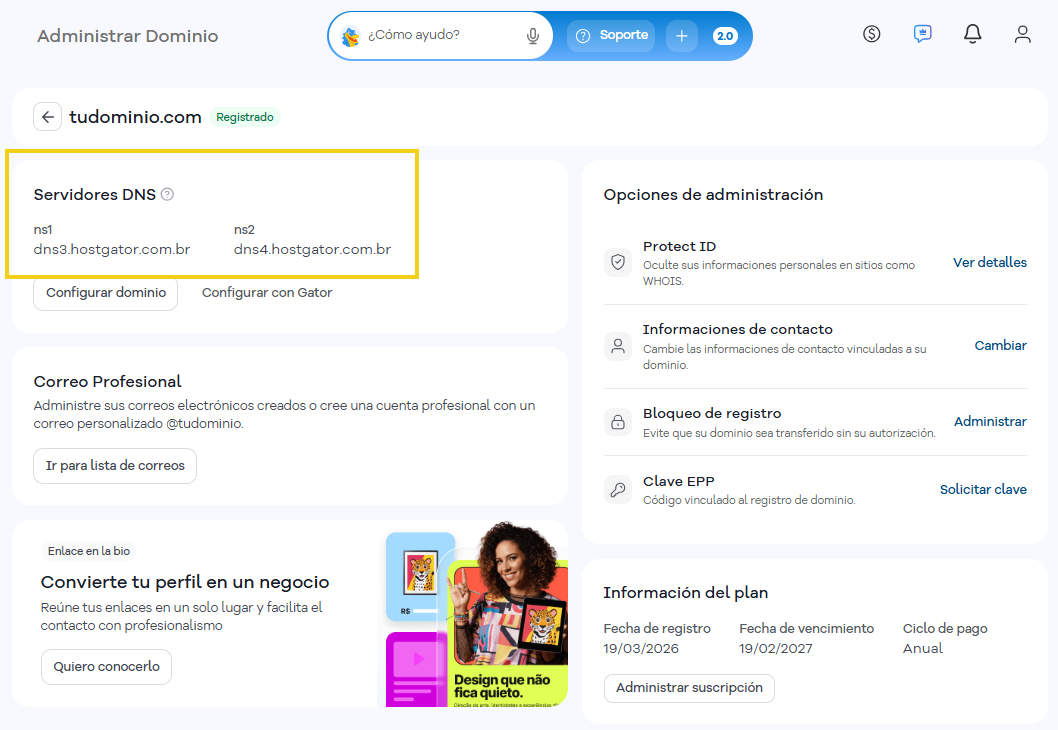1058x730 pixels.
Task: Click Configurar dominio button
Action: point(106,293)
